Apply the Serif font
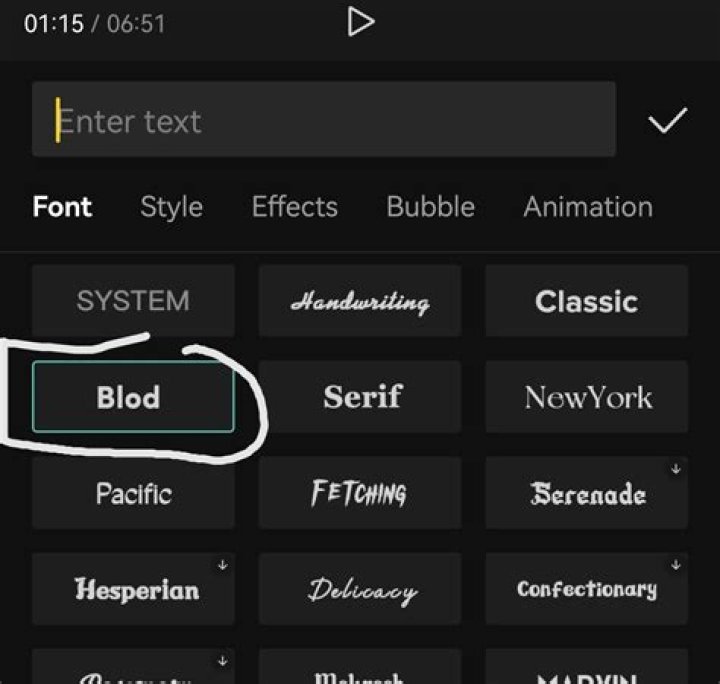The image size is (720, 684). tap(360, 397)
